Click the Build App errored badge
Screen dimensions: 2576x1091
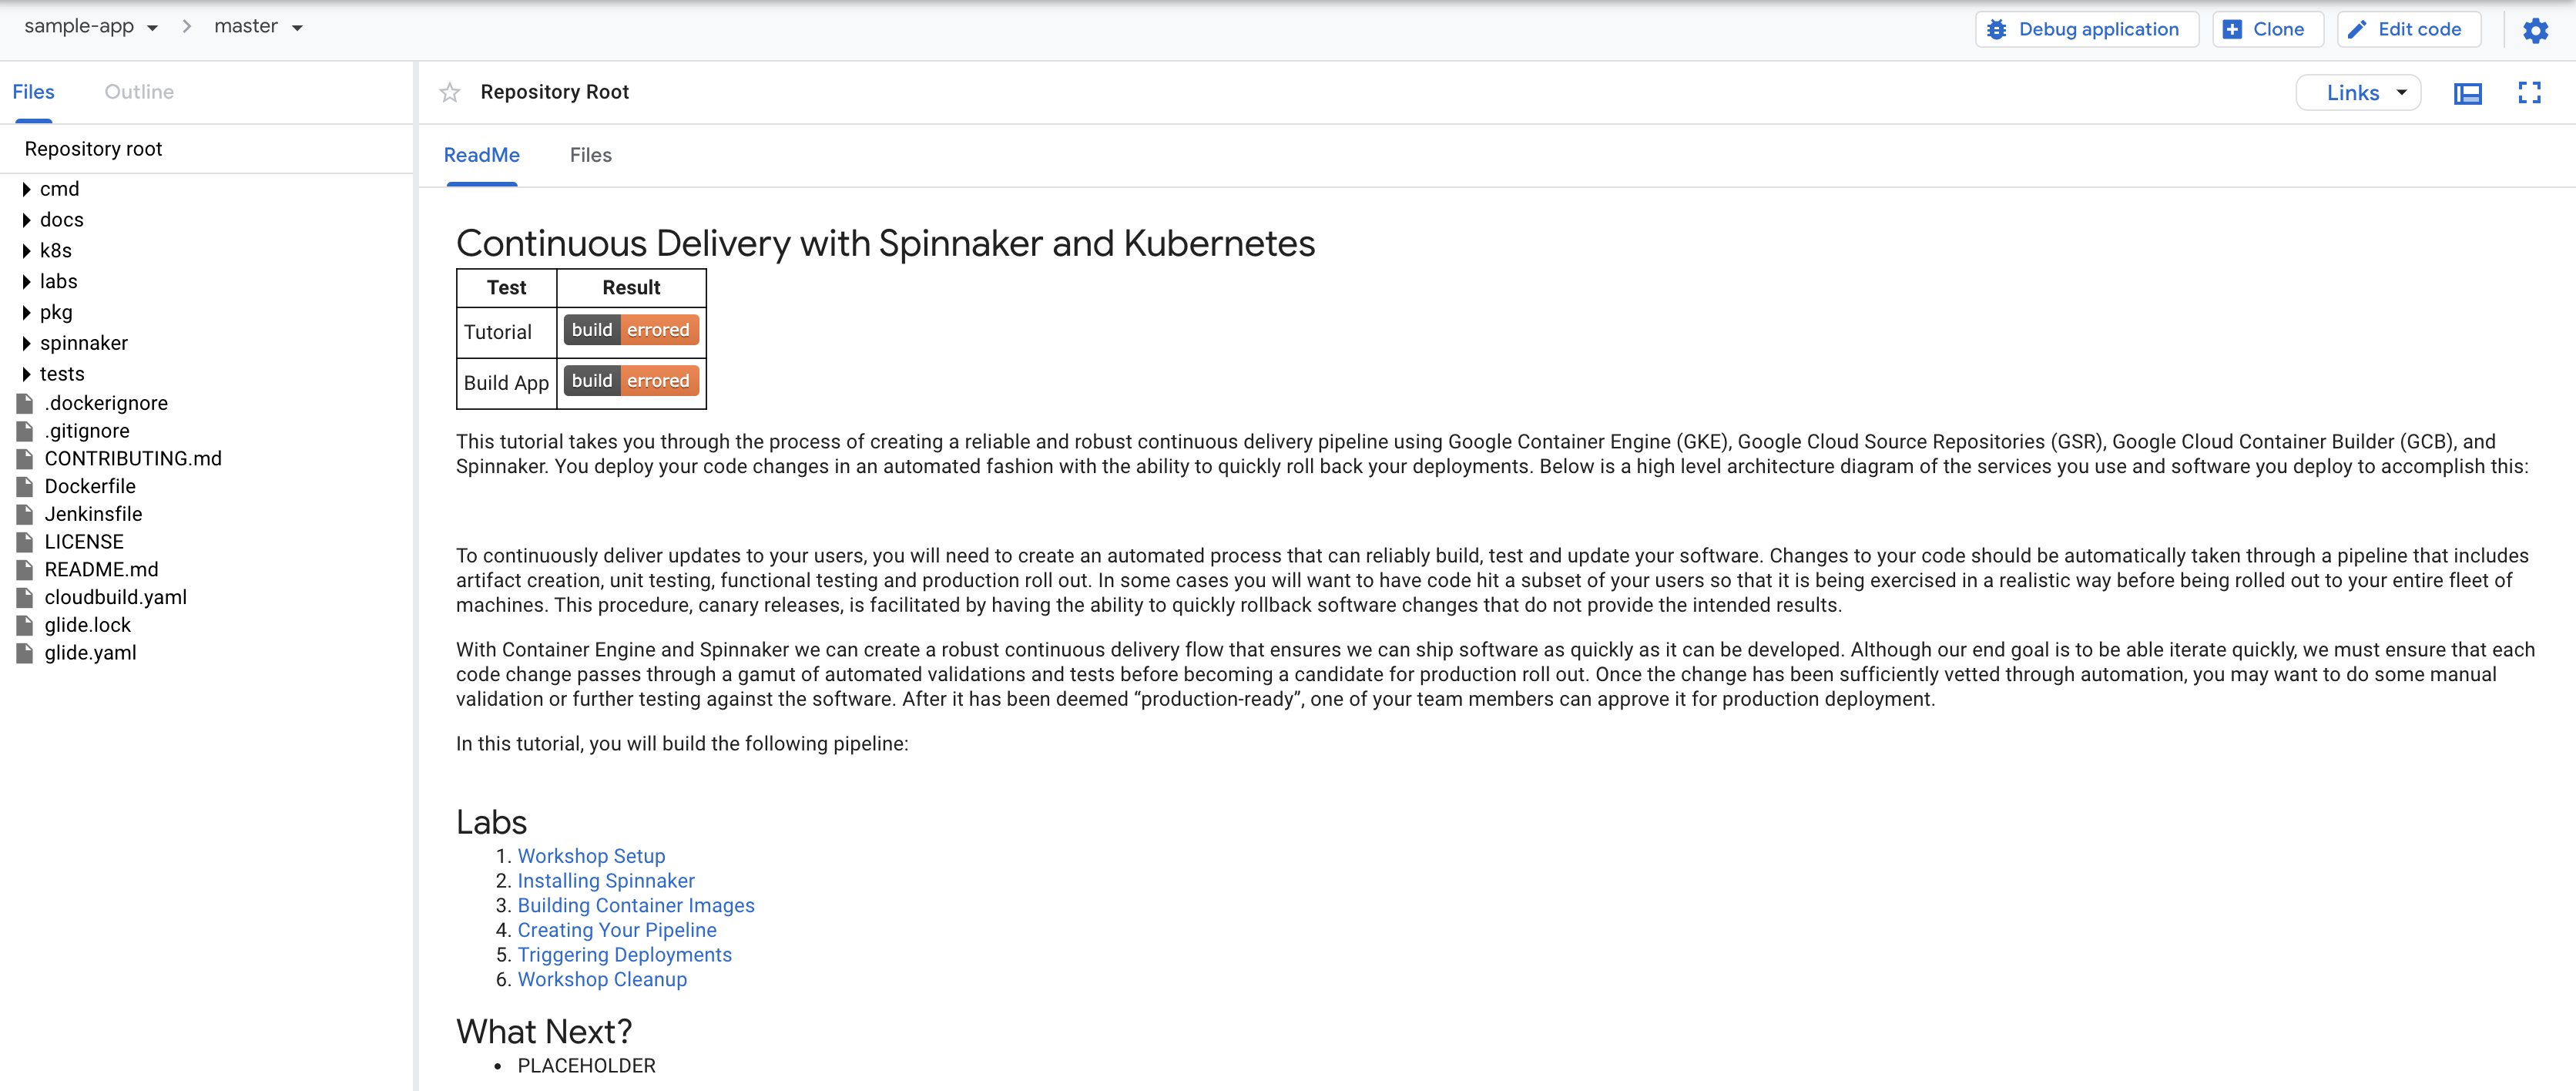(631, 381)
